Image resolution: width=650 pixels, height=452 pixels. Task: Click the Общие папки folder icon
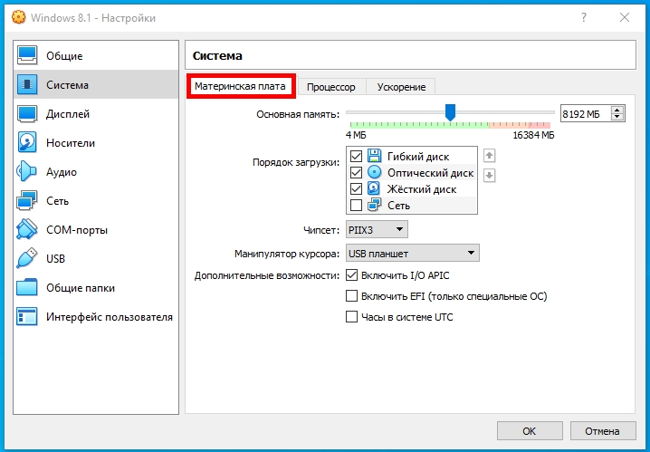pyautogui.click(x=27, y=287)
